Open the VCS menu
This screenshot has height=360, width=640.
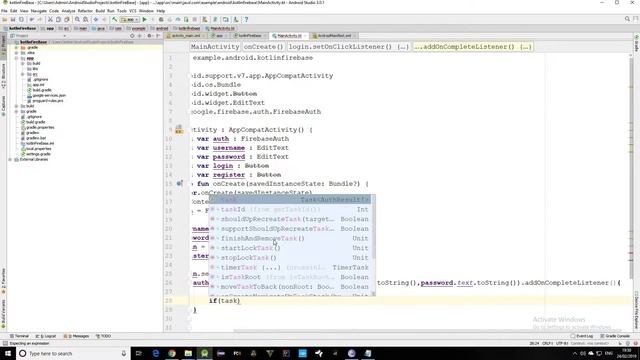coord(133,11)
